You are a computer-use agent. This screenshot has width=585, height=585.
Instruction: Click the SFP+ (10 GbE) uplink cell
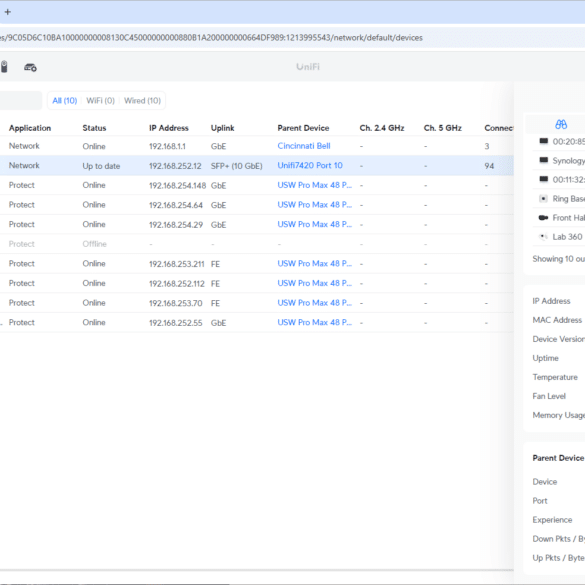tap(237, 166)
